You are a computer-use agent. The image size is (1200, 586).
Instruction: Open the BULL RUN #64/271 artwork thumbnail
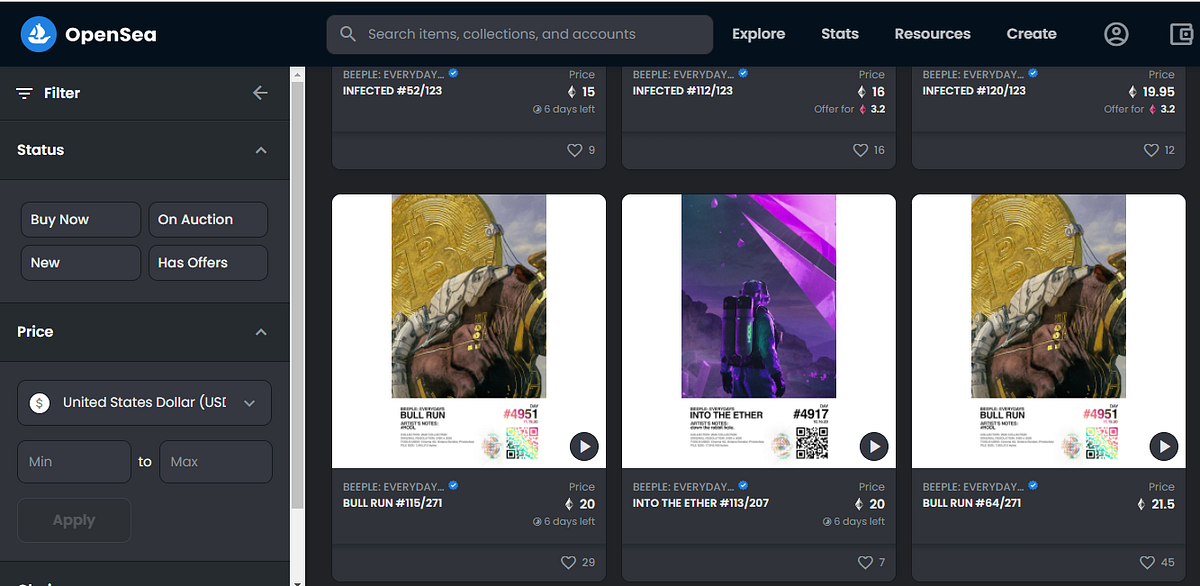click(1049, 331)
